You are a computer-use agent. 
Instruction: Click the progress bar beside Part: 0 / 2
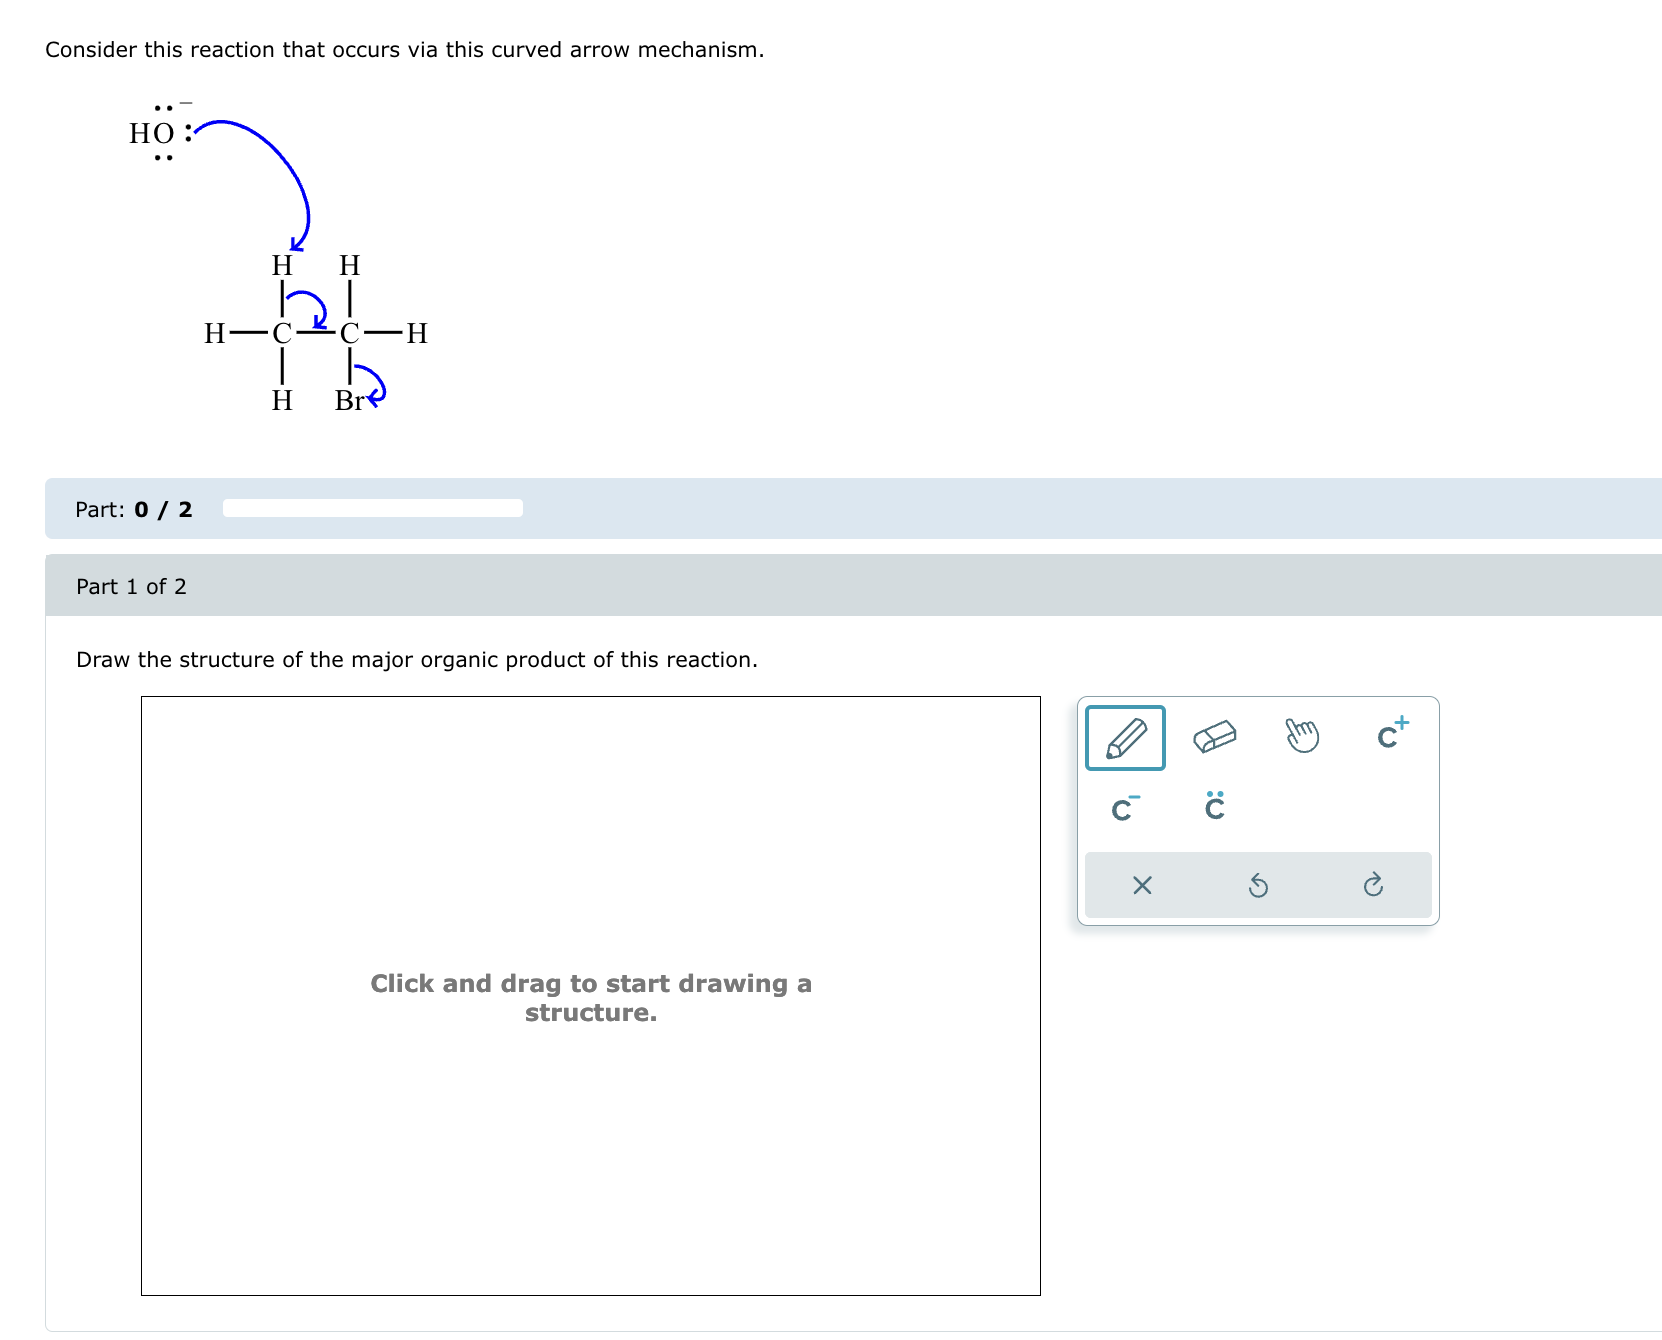[374, 508]
